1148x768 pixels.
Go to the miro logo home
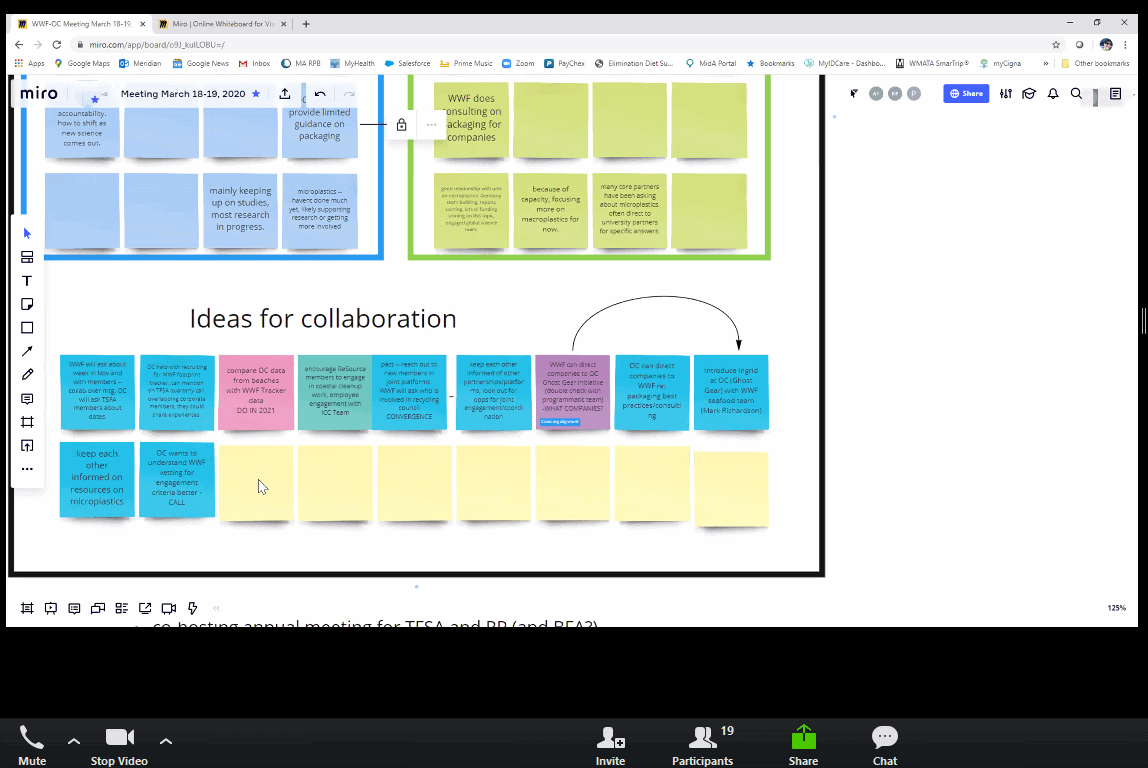click(x=39, y=94)
